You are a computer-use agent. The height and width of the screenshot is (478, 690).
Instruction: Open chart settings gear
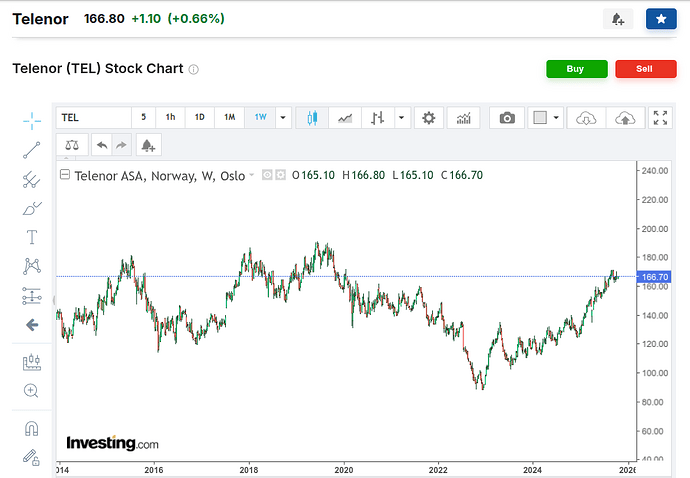click(429, 118)
